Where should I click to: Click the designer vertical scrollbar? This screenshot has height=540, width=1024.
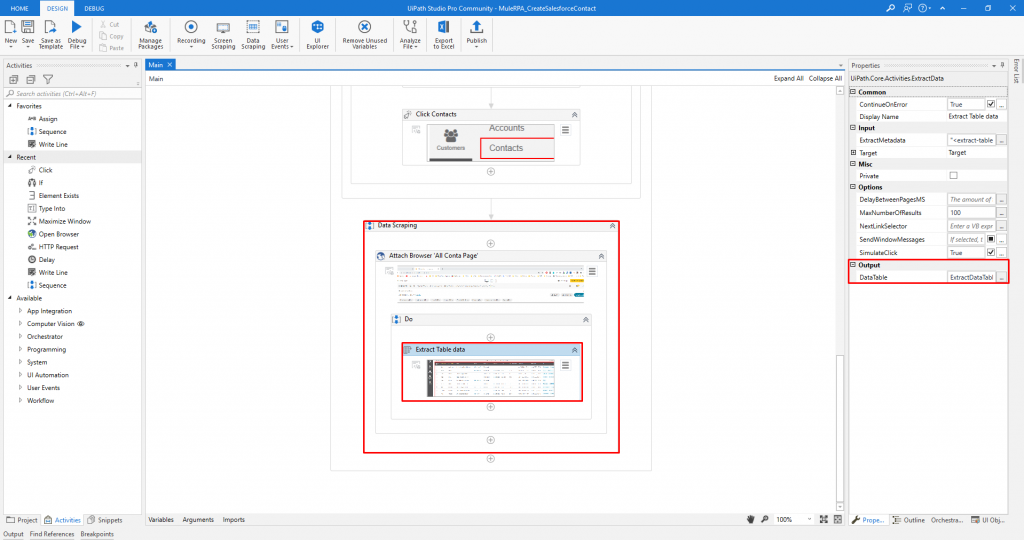tap(840, 428)
